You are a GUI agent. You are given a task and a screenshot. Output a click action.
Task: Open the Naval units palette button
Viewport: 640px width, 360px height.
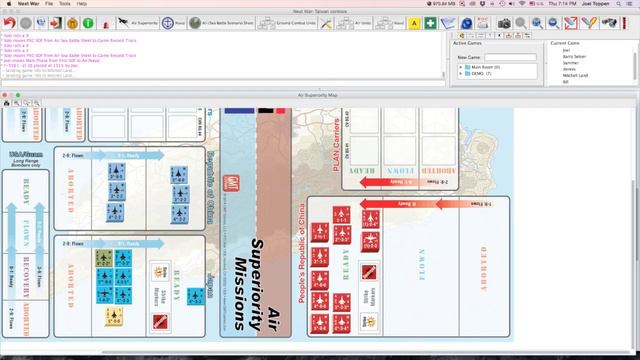(x=389, y=23)
